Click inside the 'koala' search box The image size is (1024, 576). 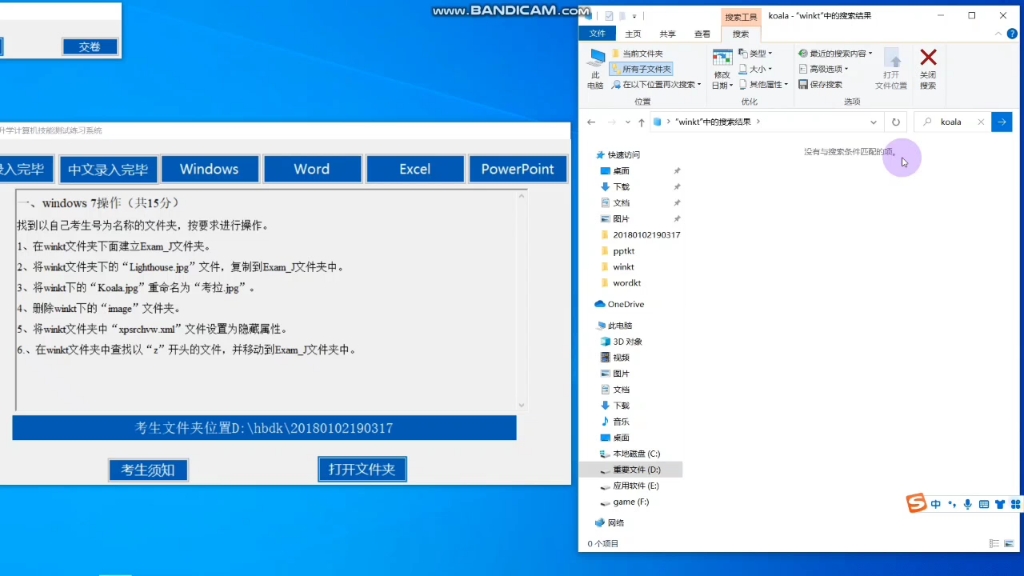pos(950,121)
